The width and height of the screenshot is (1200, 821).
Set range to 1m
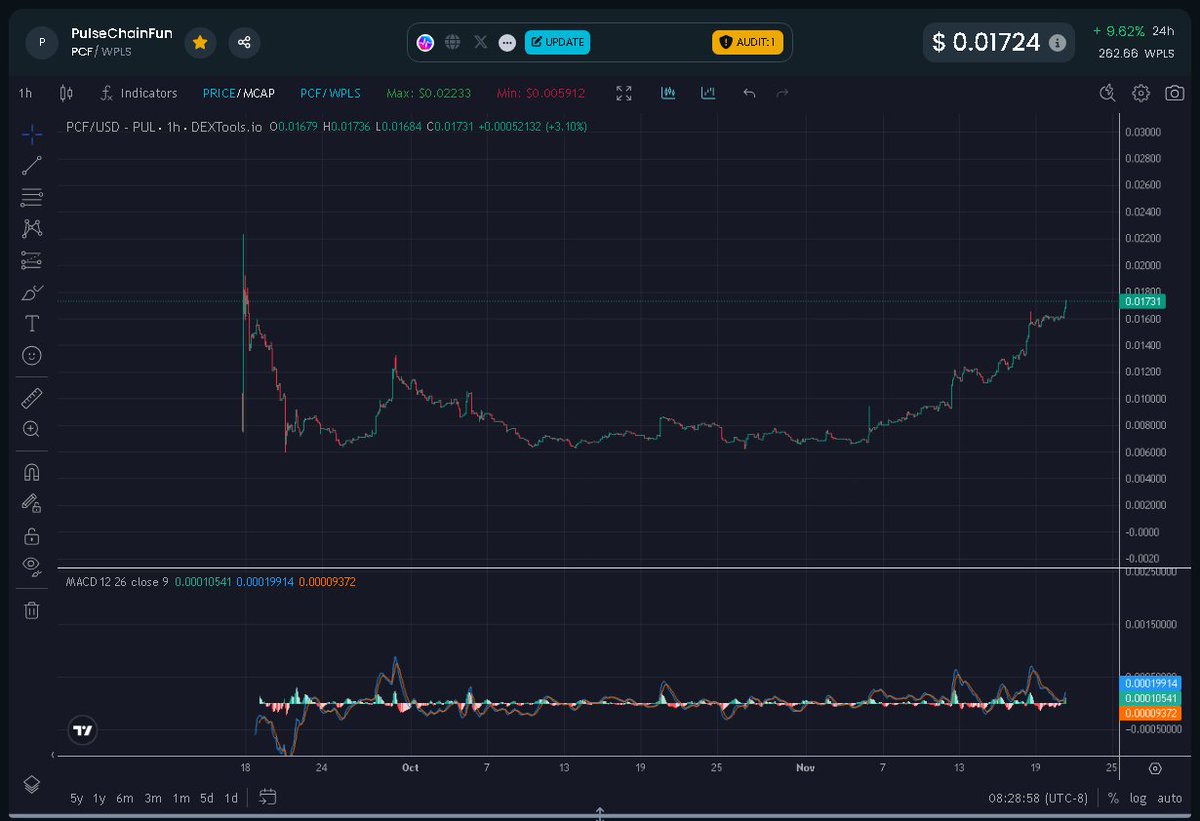181,798
